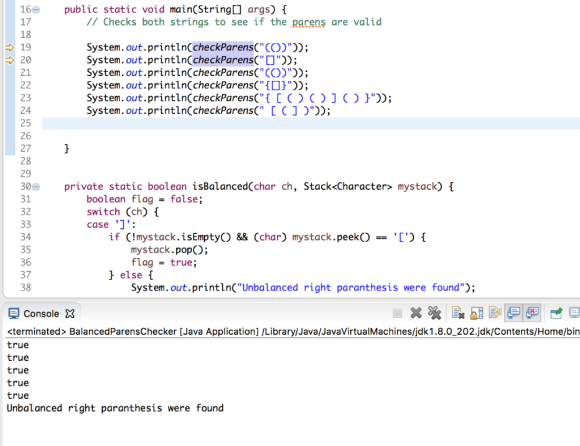Screen dimensions: 580x446
Task: Click the Terminate (stop) console button
Action: coord(397,313)
